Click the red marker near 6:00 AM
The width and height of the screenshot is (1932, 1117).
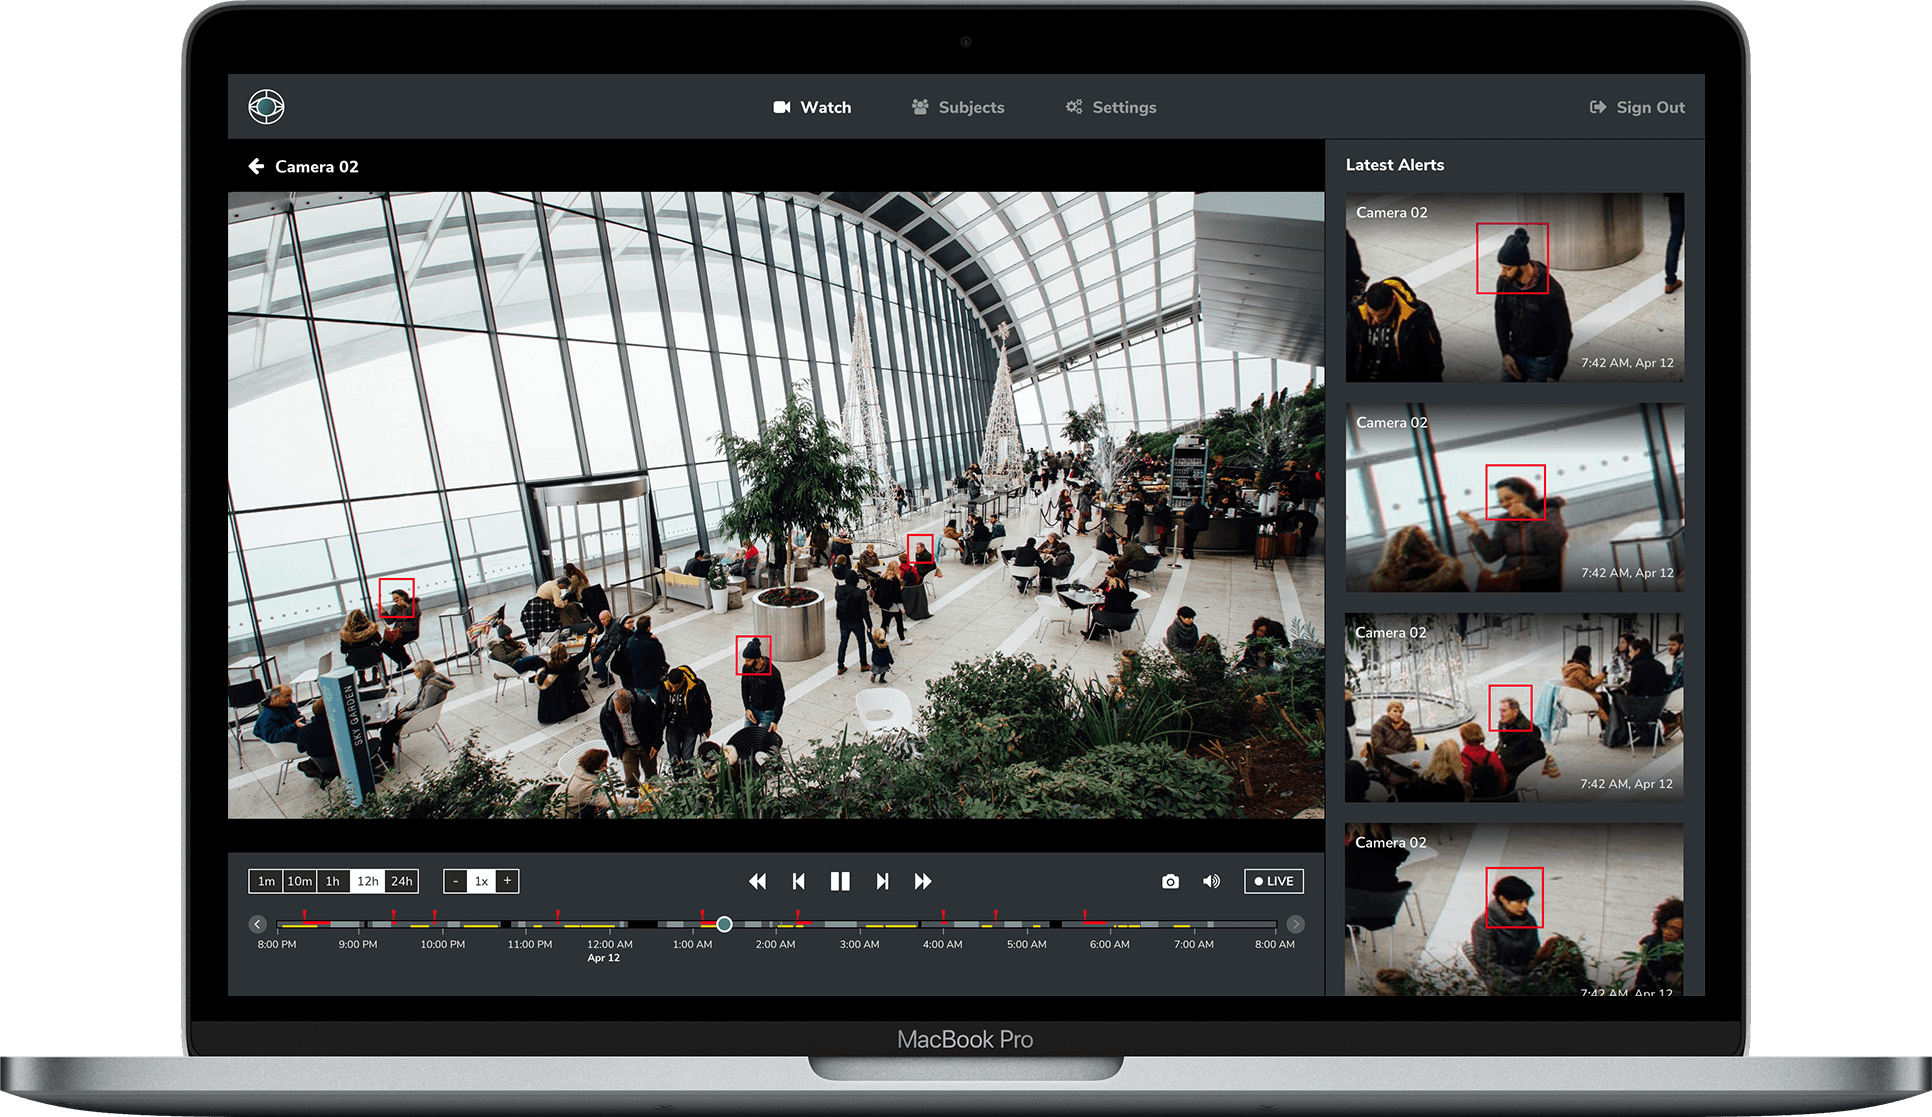1085,914
